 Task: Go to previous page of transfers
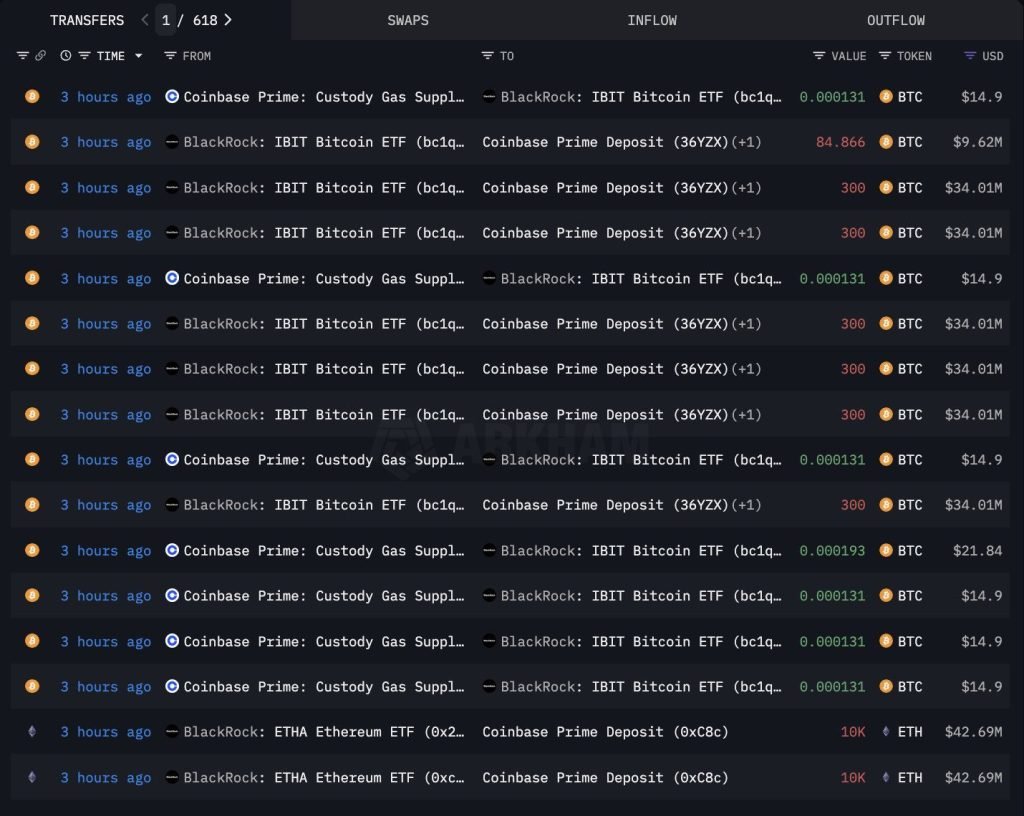(x=144, y=20)
